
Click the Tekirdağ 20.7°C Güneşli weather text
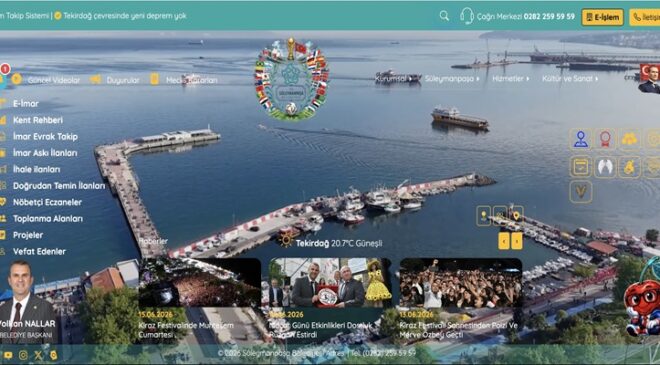(x=339, y=243)
